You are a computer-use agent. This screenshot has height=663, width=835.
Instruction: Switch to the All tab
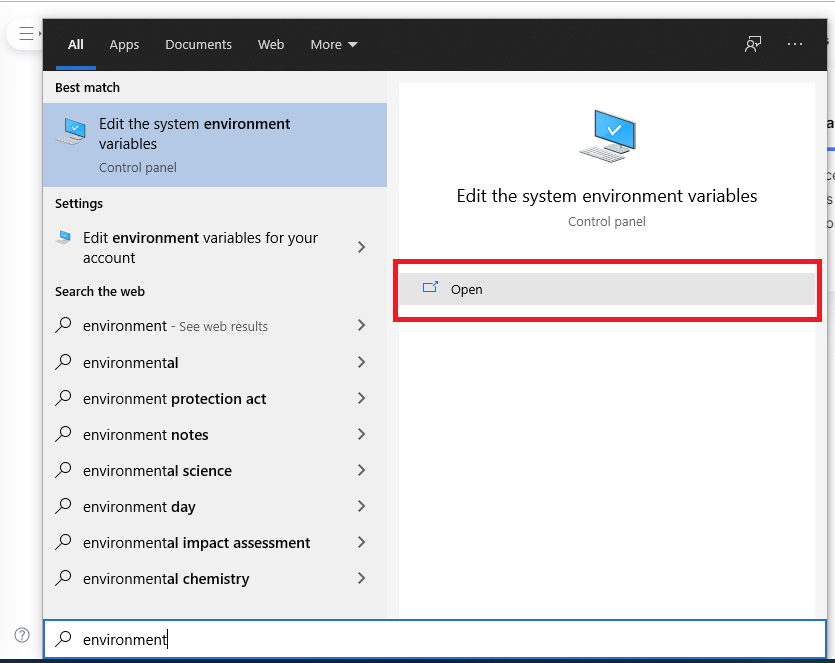76,45
